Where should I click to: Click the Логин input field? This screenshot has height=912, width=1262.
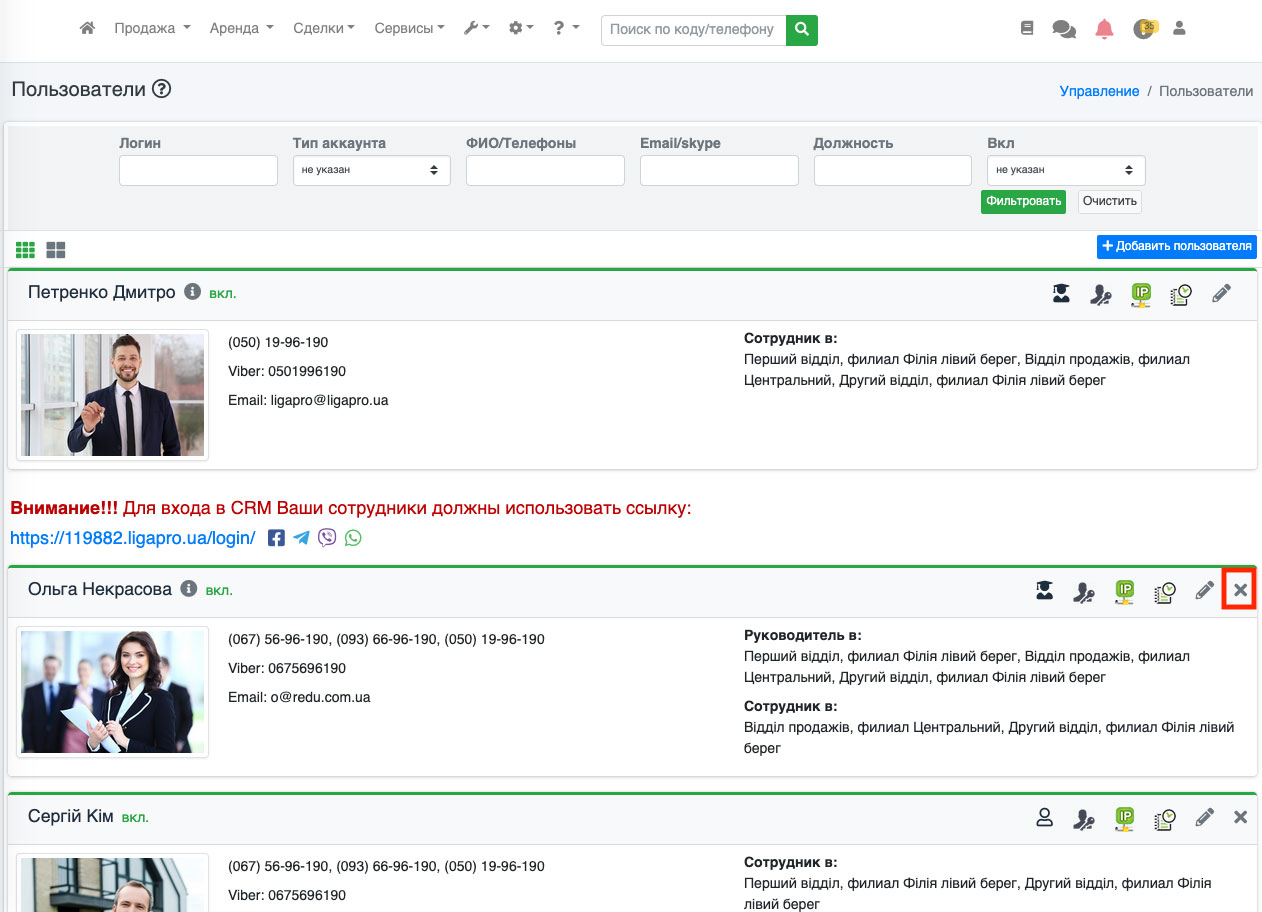198,170
